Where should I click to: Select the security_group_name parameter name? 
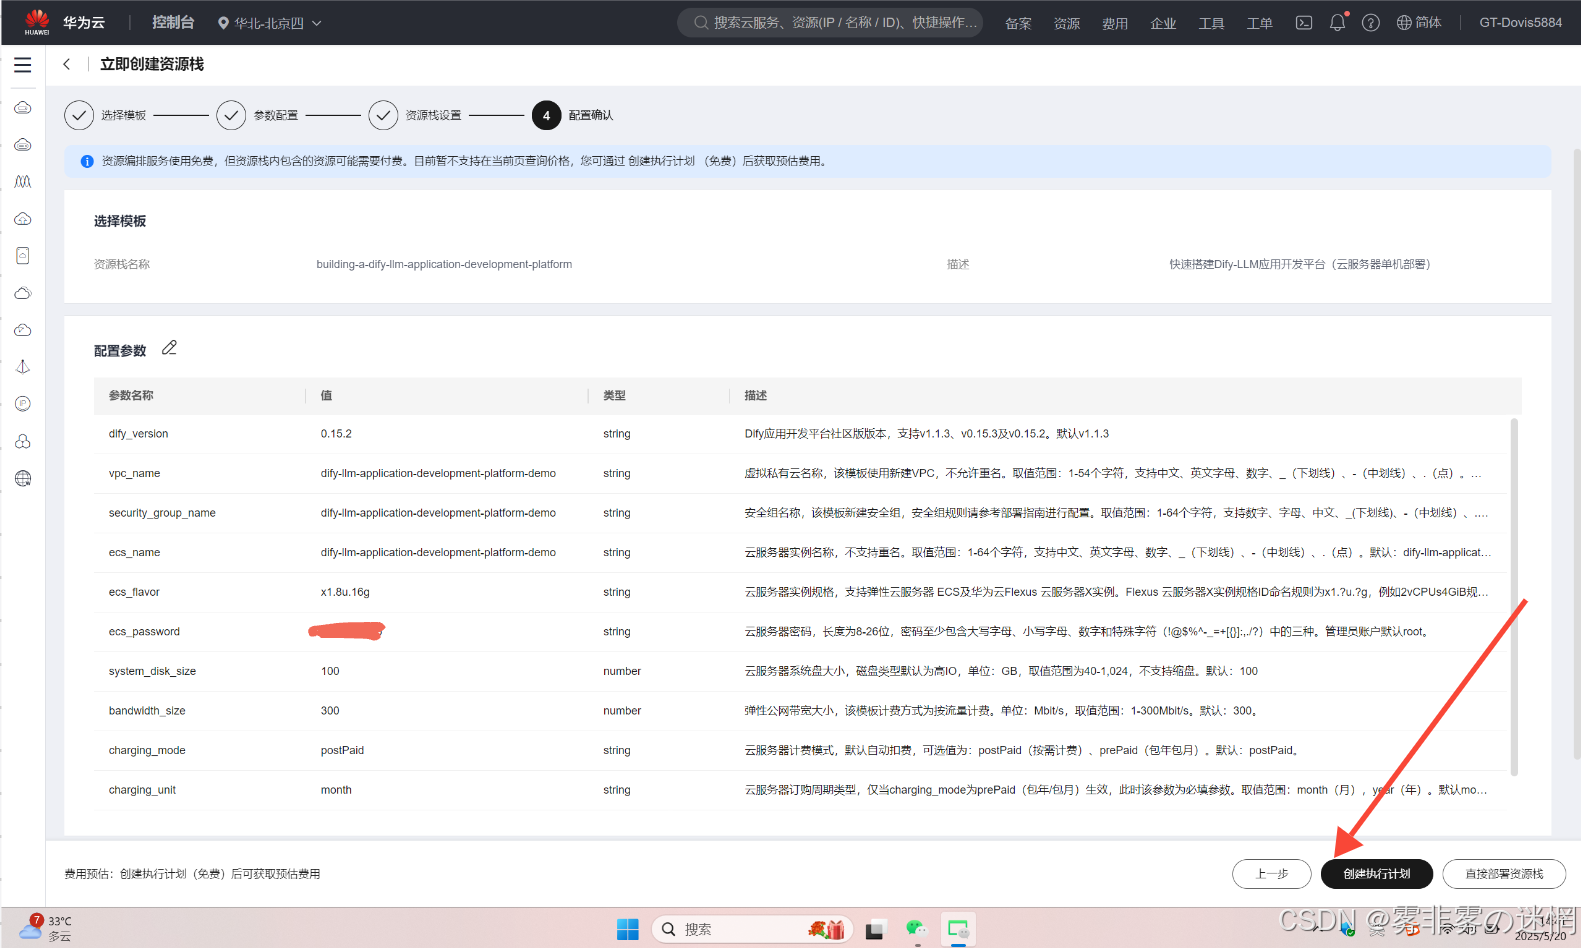click(x=162, y=513)
